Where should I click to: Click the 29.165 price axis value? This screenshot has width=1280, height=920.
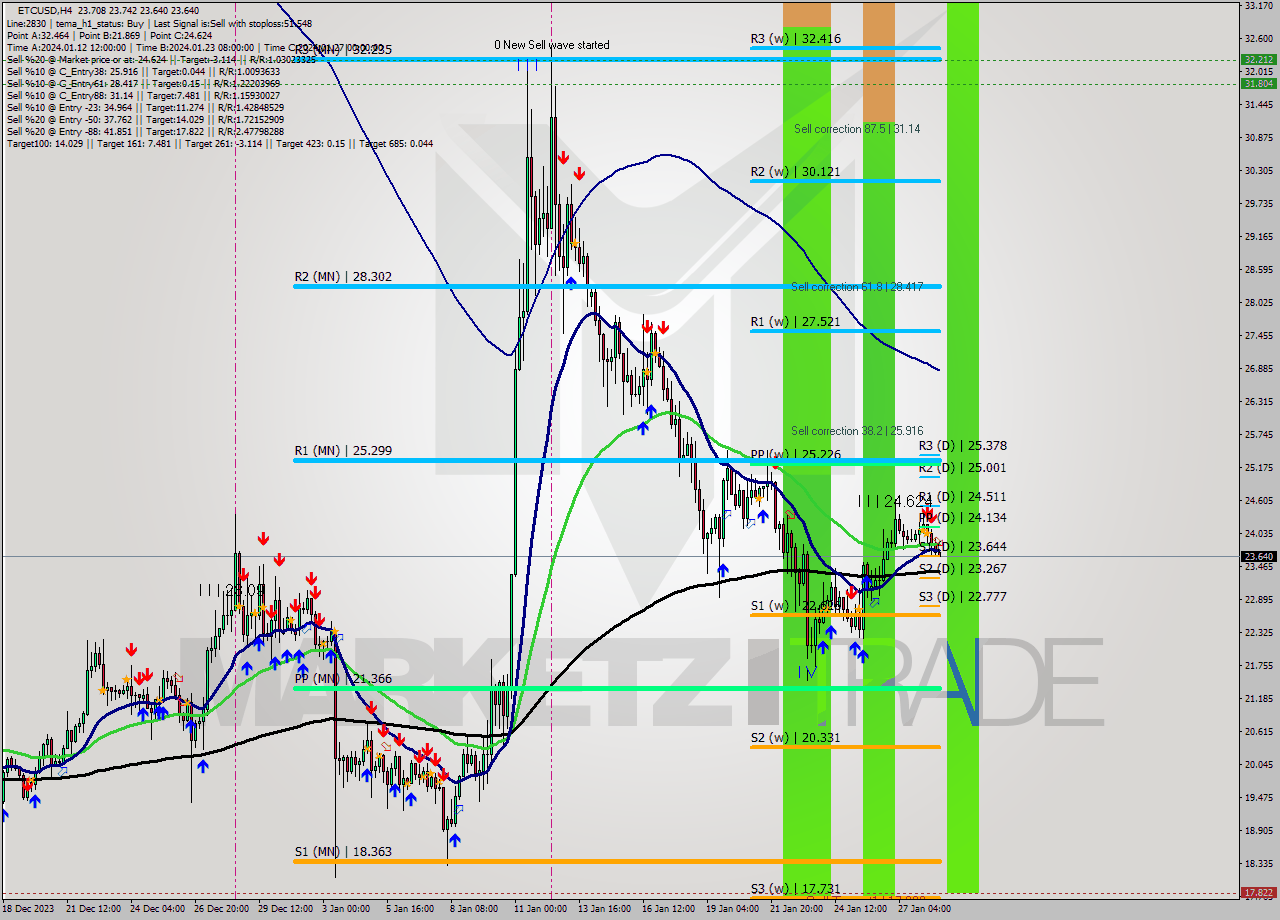coord(1257,236)
